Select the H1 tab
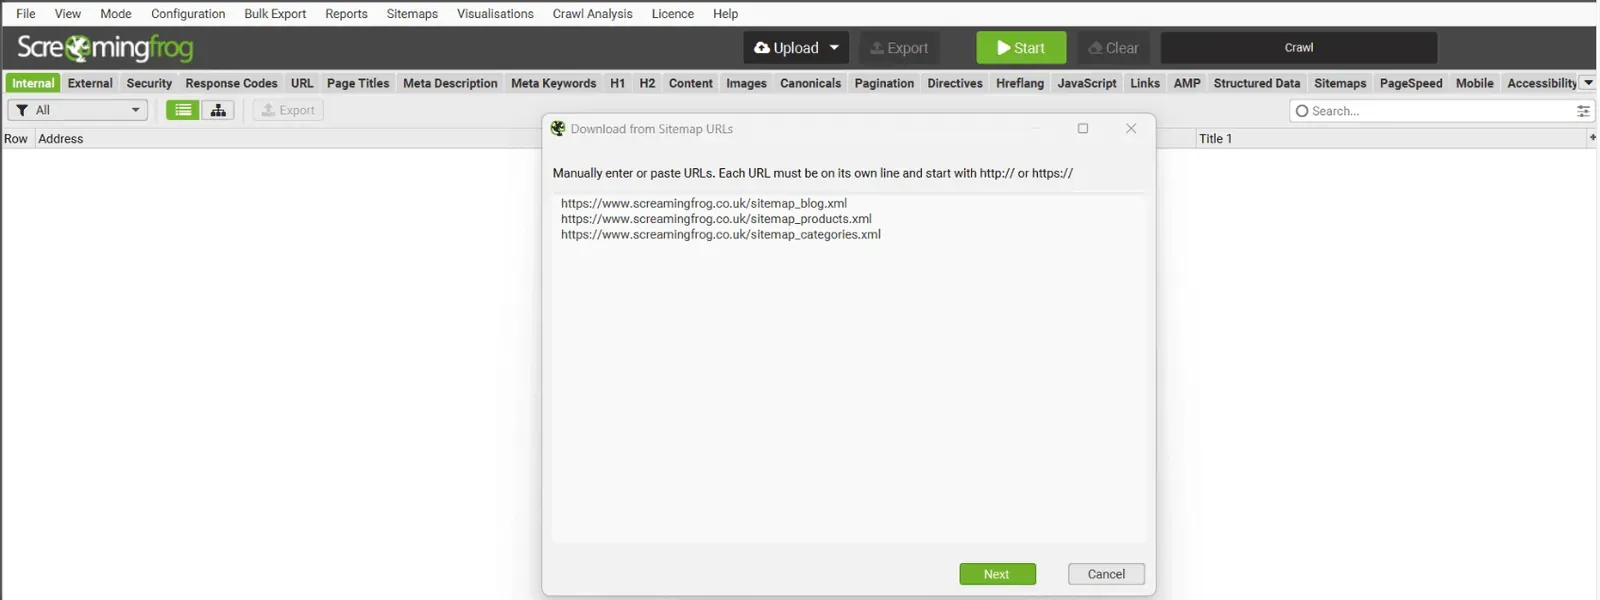Image resolution: width=1600 pixels, height=600 pixels. pyautogui.click(x=617, y=83)
